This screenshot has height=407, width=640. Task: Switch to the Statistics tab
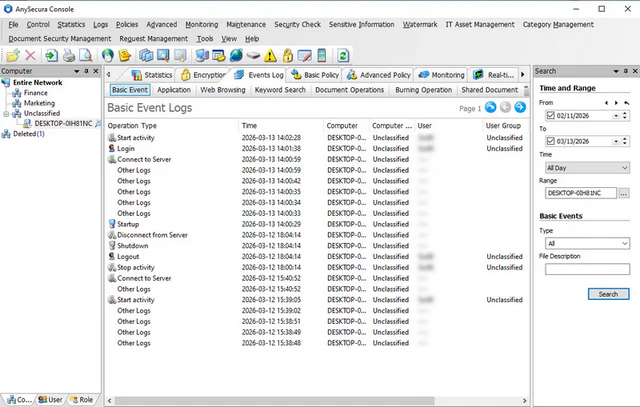152,75
